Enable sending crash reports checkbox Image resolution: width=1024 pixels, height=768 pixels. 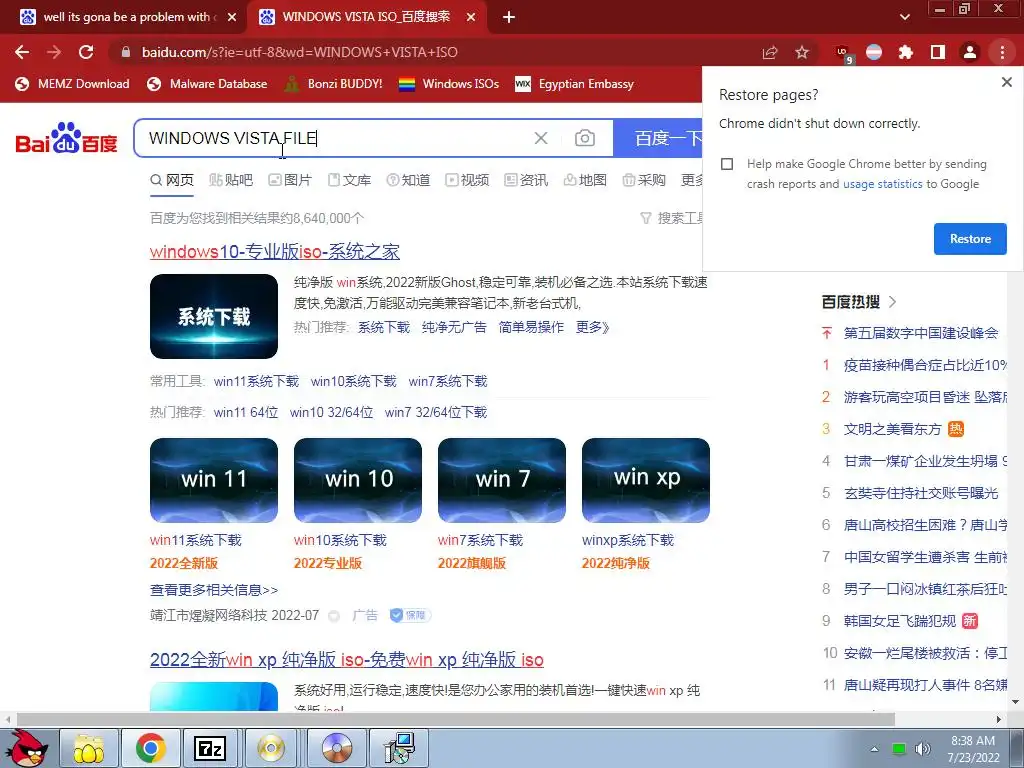pos(727,164)
